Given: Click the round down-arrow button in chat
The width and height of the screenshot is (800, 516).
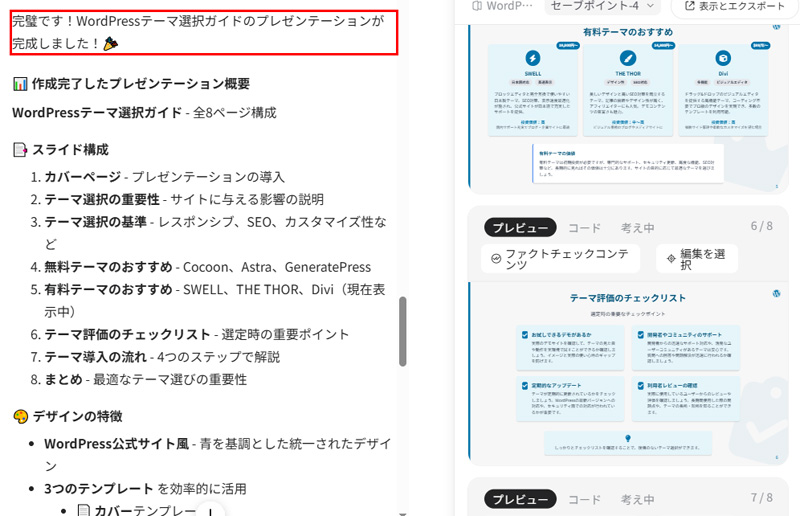Looking at the screenshot, I should click(210, 510).
